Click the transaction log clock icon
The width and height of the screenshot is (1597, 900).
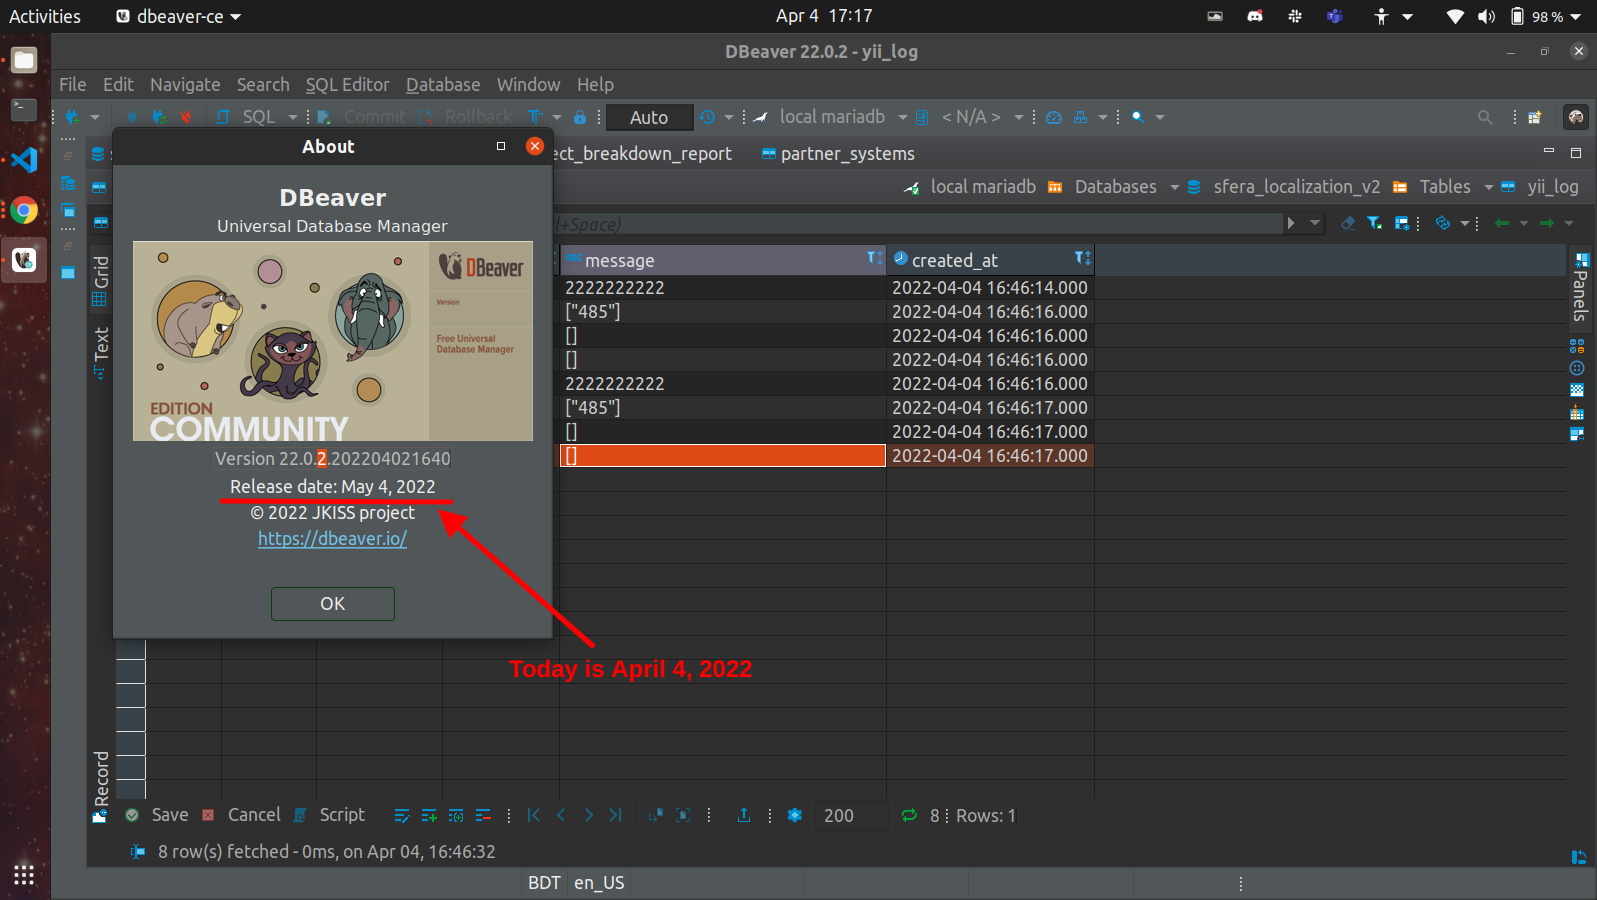point(708,117)
